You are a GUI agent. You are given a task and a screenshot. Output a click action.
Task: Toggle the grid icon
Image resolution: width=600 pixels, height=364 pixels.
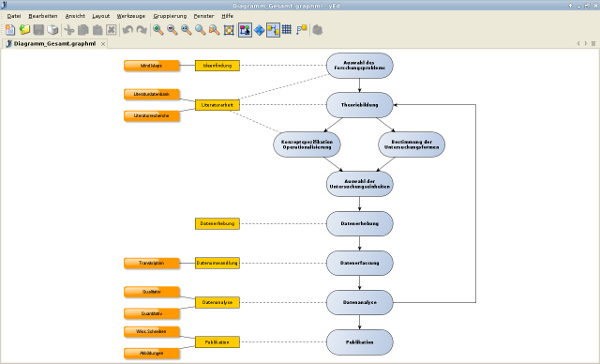click(x=287, y=30)
